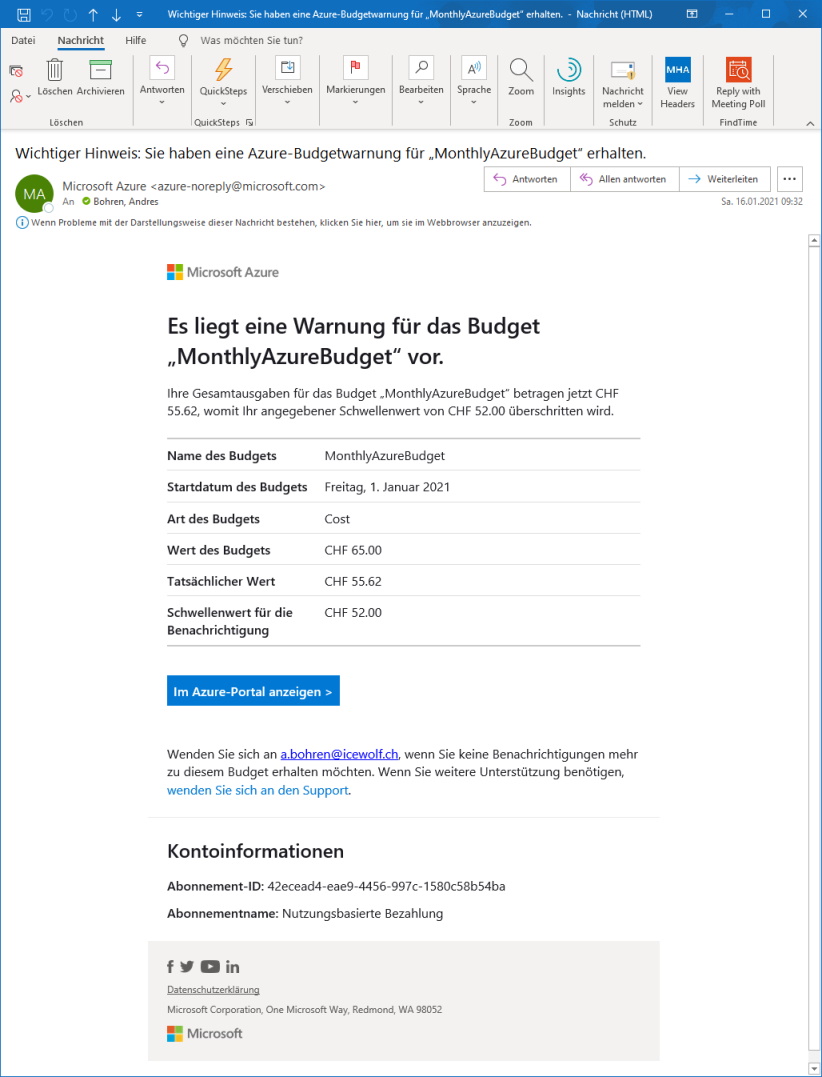822x1077 pixels.
Task: Open the Facebook icon in the footer
Action: pos(170,966)
